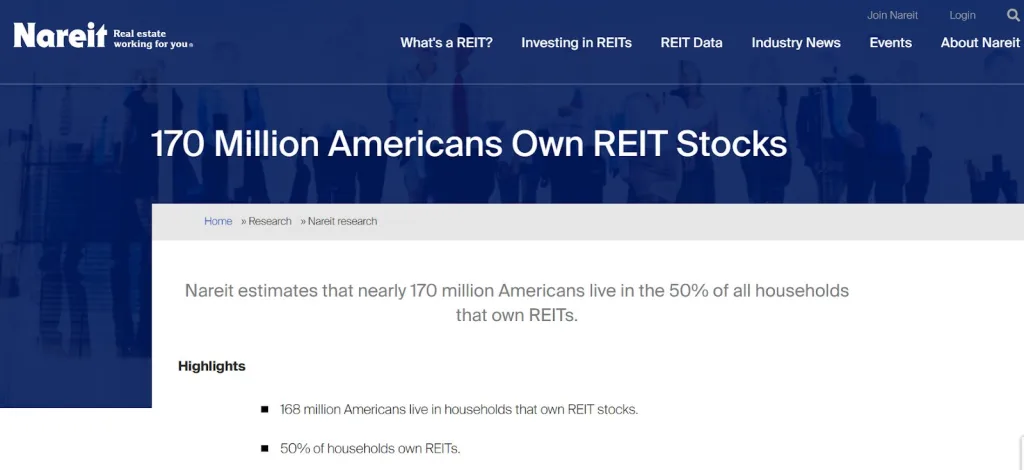The width and height of the screenshot is (1024, 470).
Task: Click the Research breadcrumb
Action: point(270,221)
